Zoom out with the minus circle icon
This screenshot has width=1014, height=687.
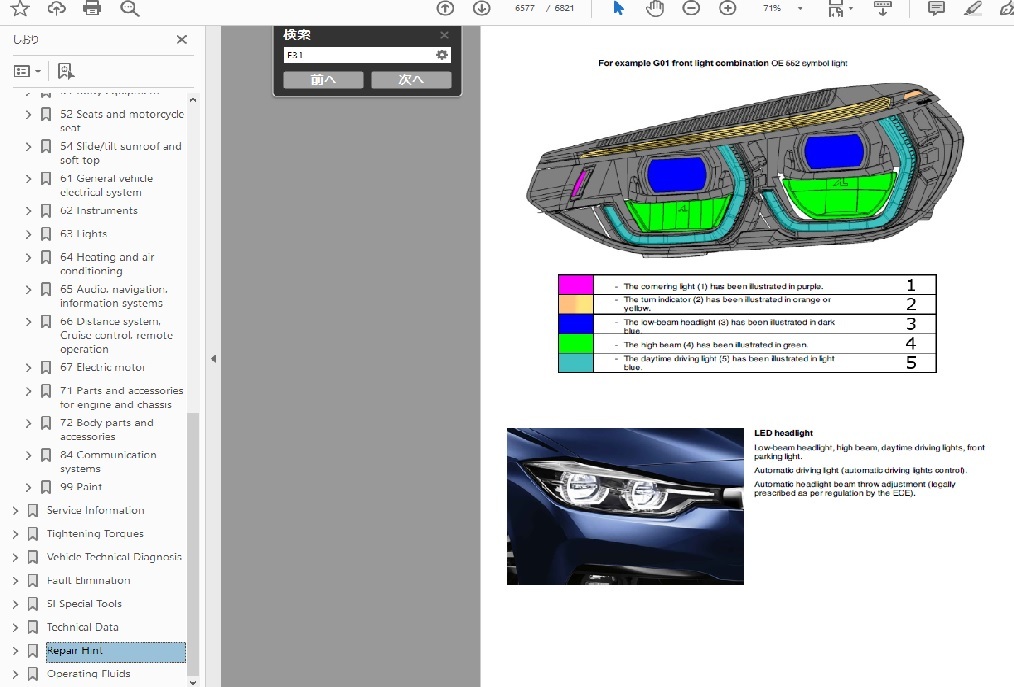(x=691, y=8)
